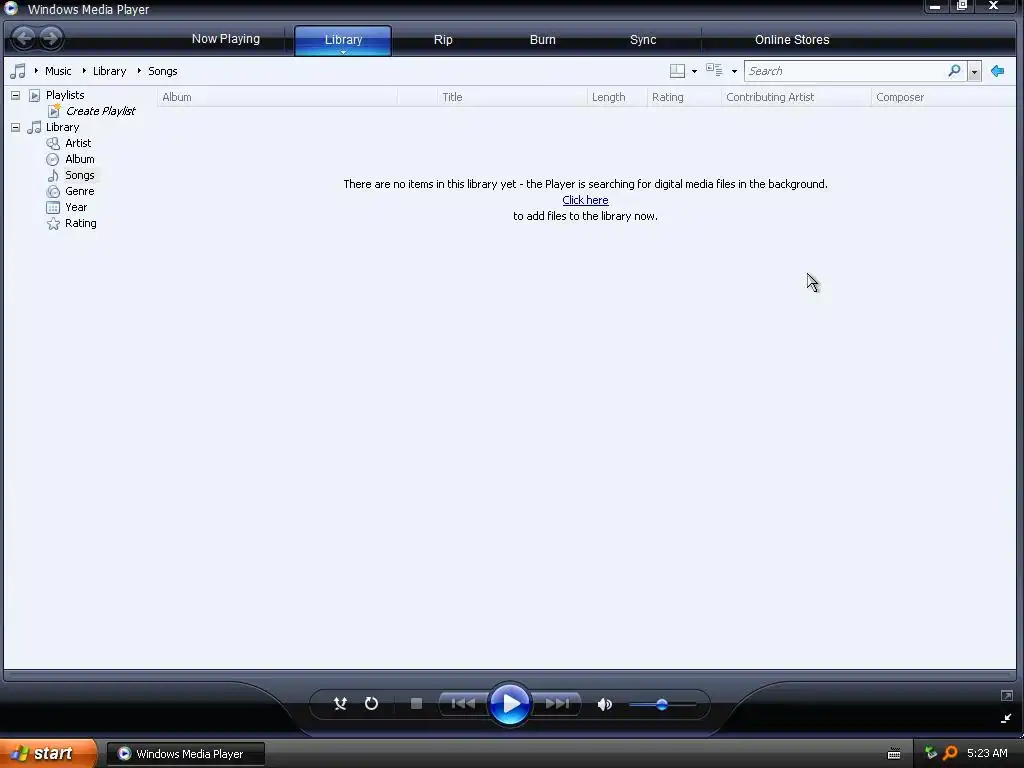Expand the Songs breadcrumb arrow
Image resolution: width=1024 pixels, height=768 pixels.
coord(139,71)
